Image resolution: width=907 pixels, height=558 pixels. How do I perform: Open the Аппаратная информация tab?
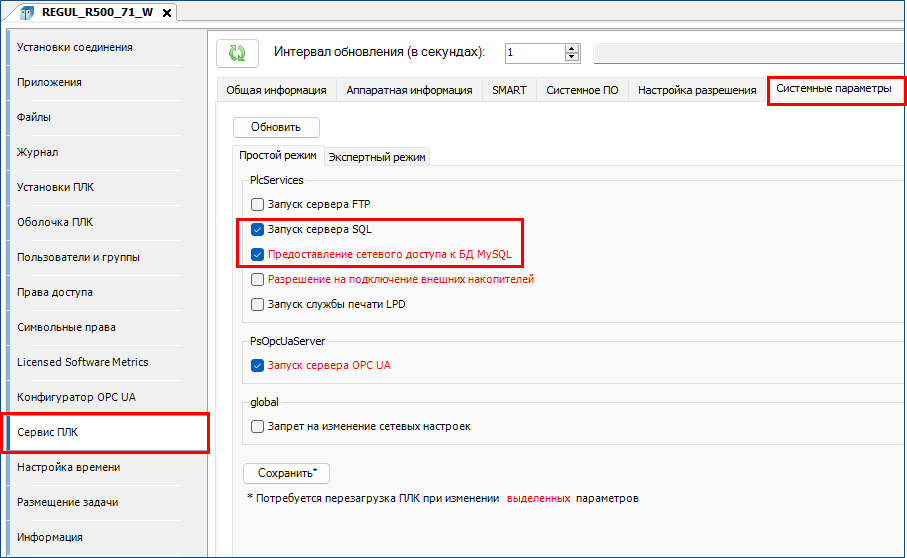pos(409,90)
